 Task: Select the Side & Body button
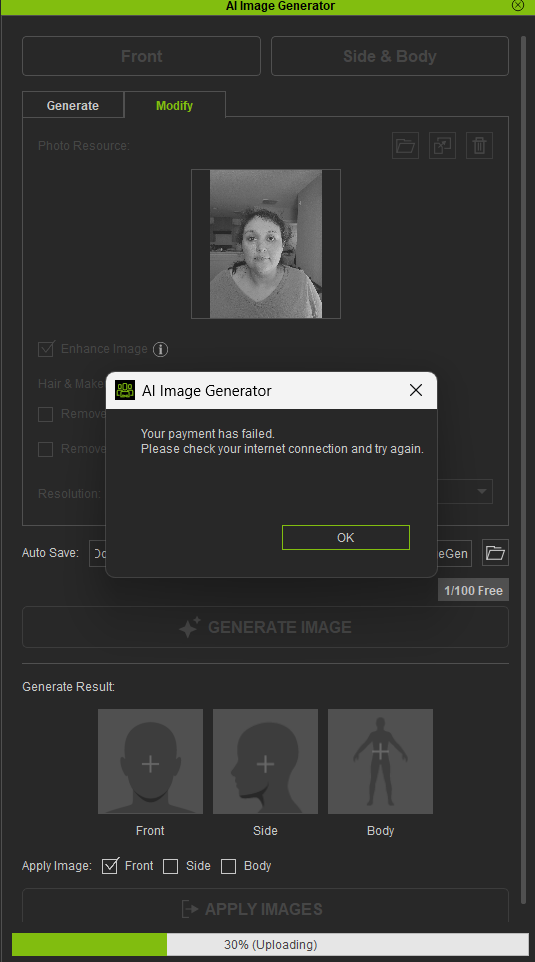pyautogui.click(x=390, y=56)
